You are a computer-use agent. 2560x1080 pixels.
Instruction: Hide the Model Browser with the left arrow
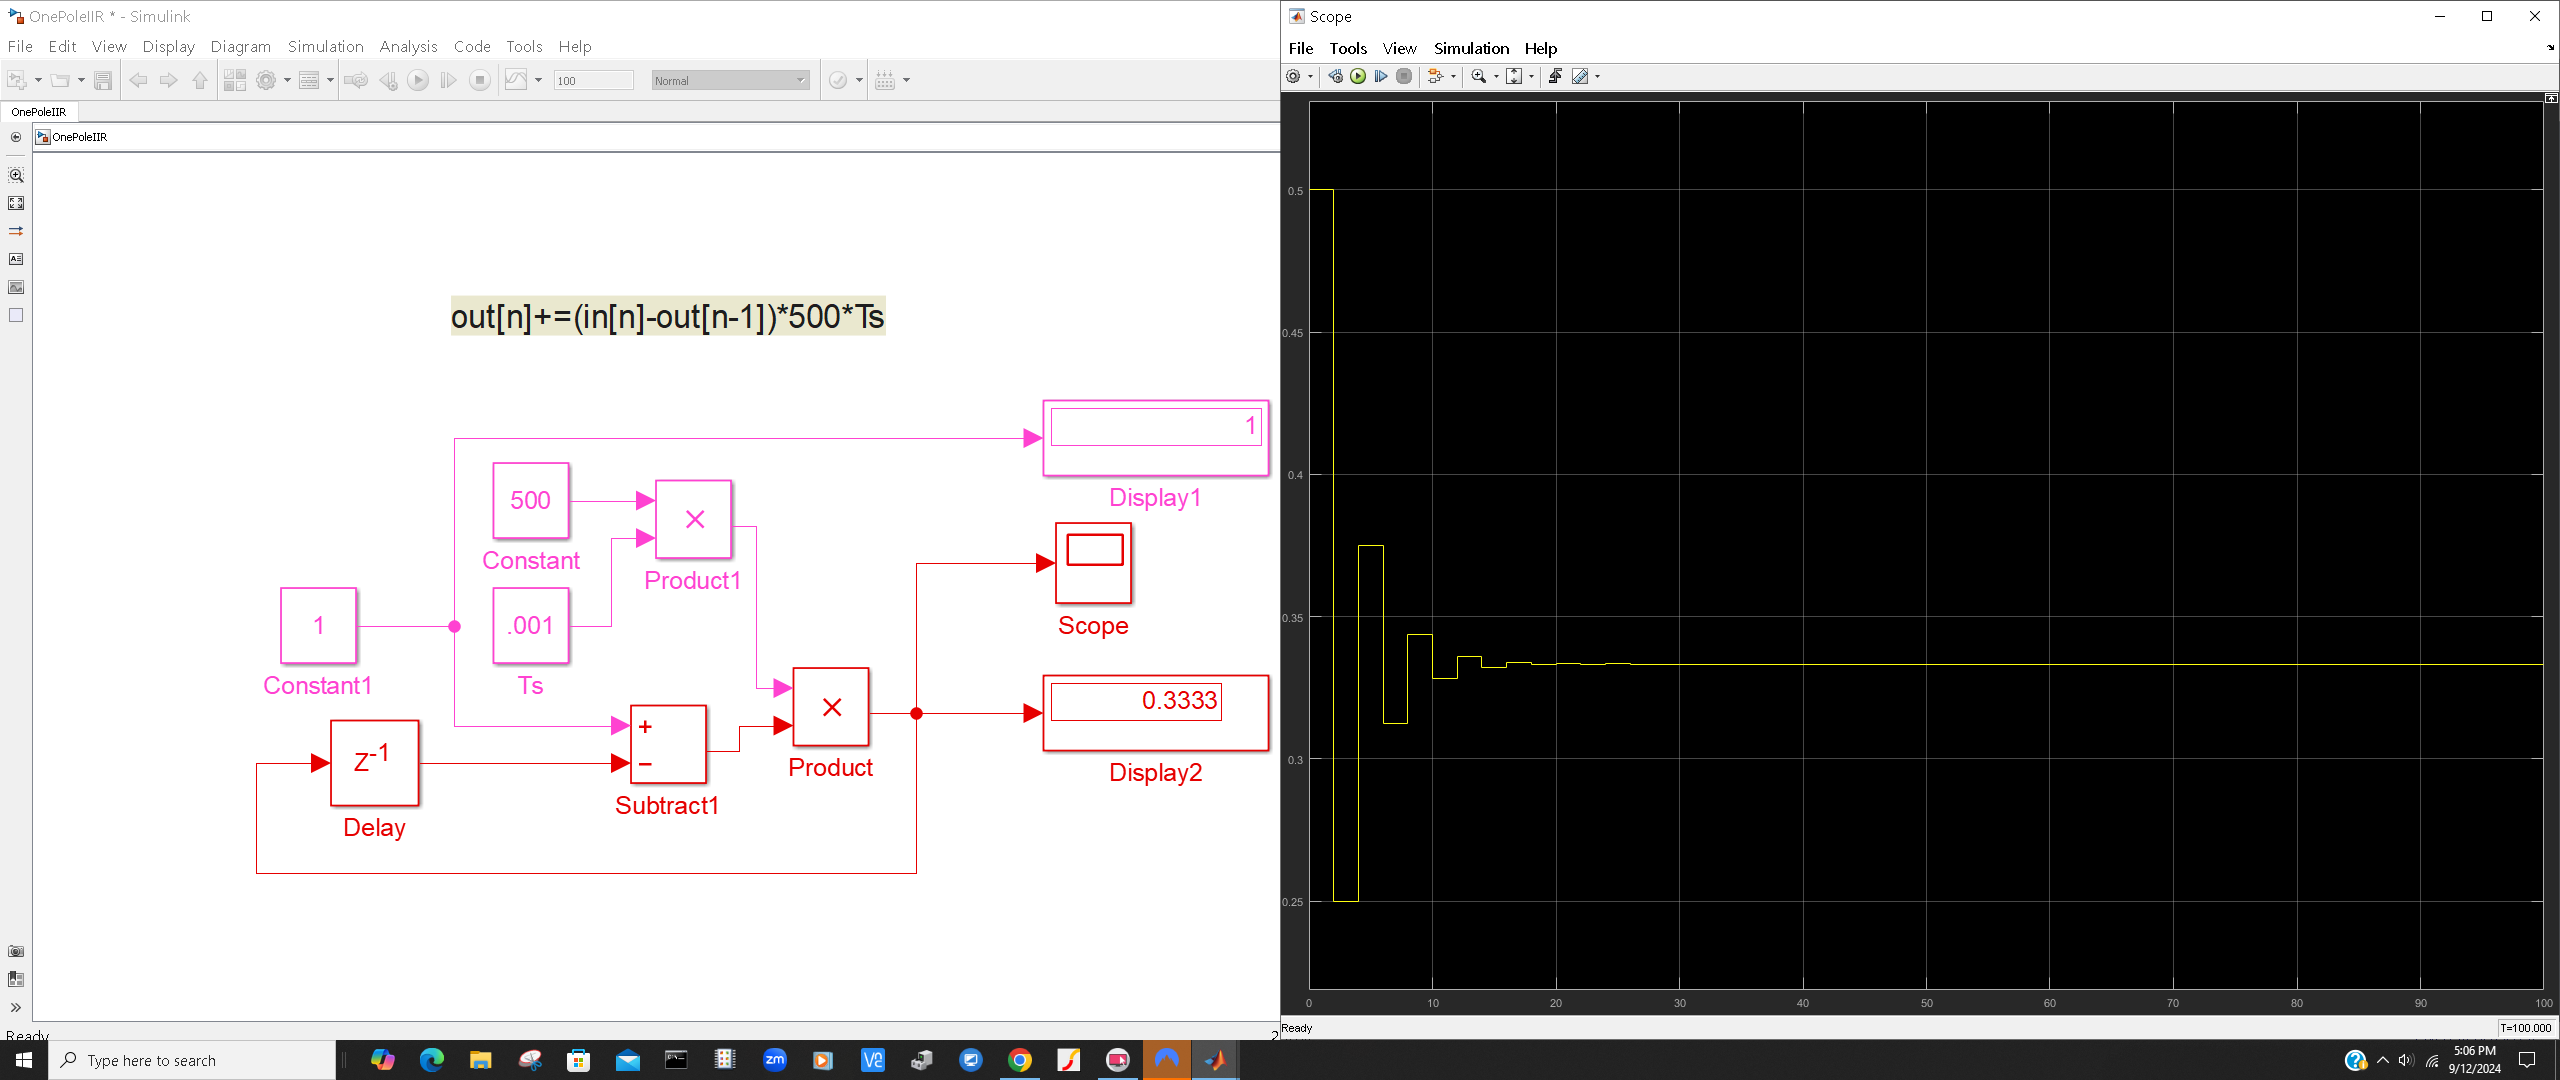[16, 137]
